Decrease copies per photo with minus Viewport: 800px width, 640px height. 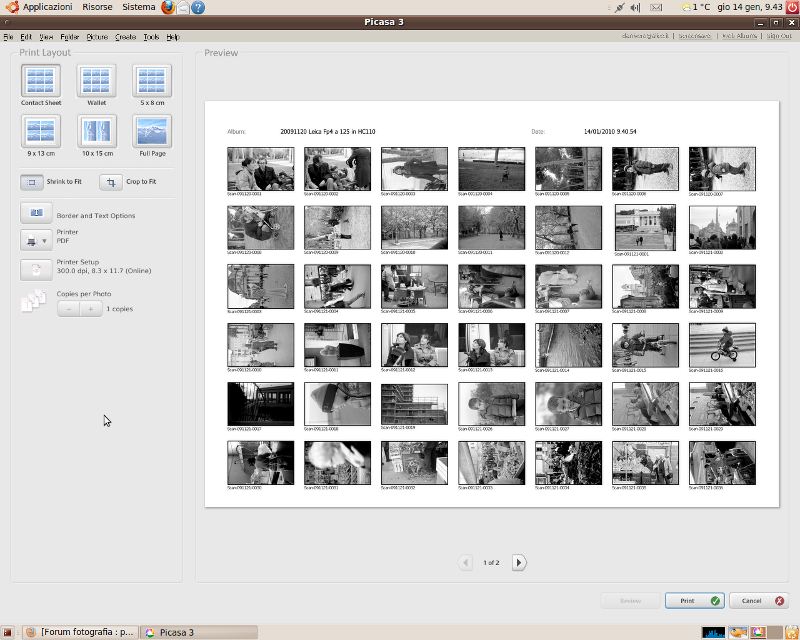coord(68,309)
